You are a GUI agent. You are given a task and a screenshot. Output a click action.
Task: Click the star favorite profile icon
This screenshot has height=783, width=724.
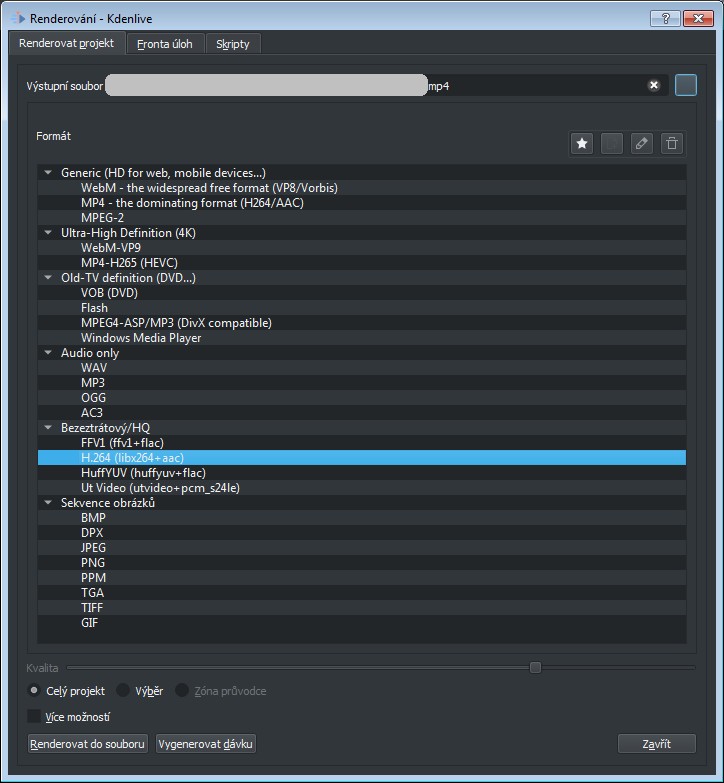tap(582, 144)
